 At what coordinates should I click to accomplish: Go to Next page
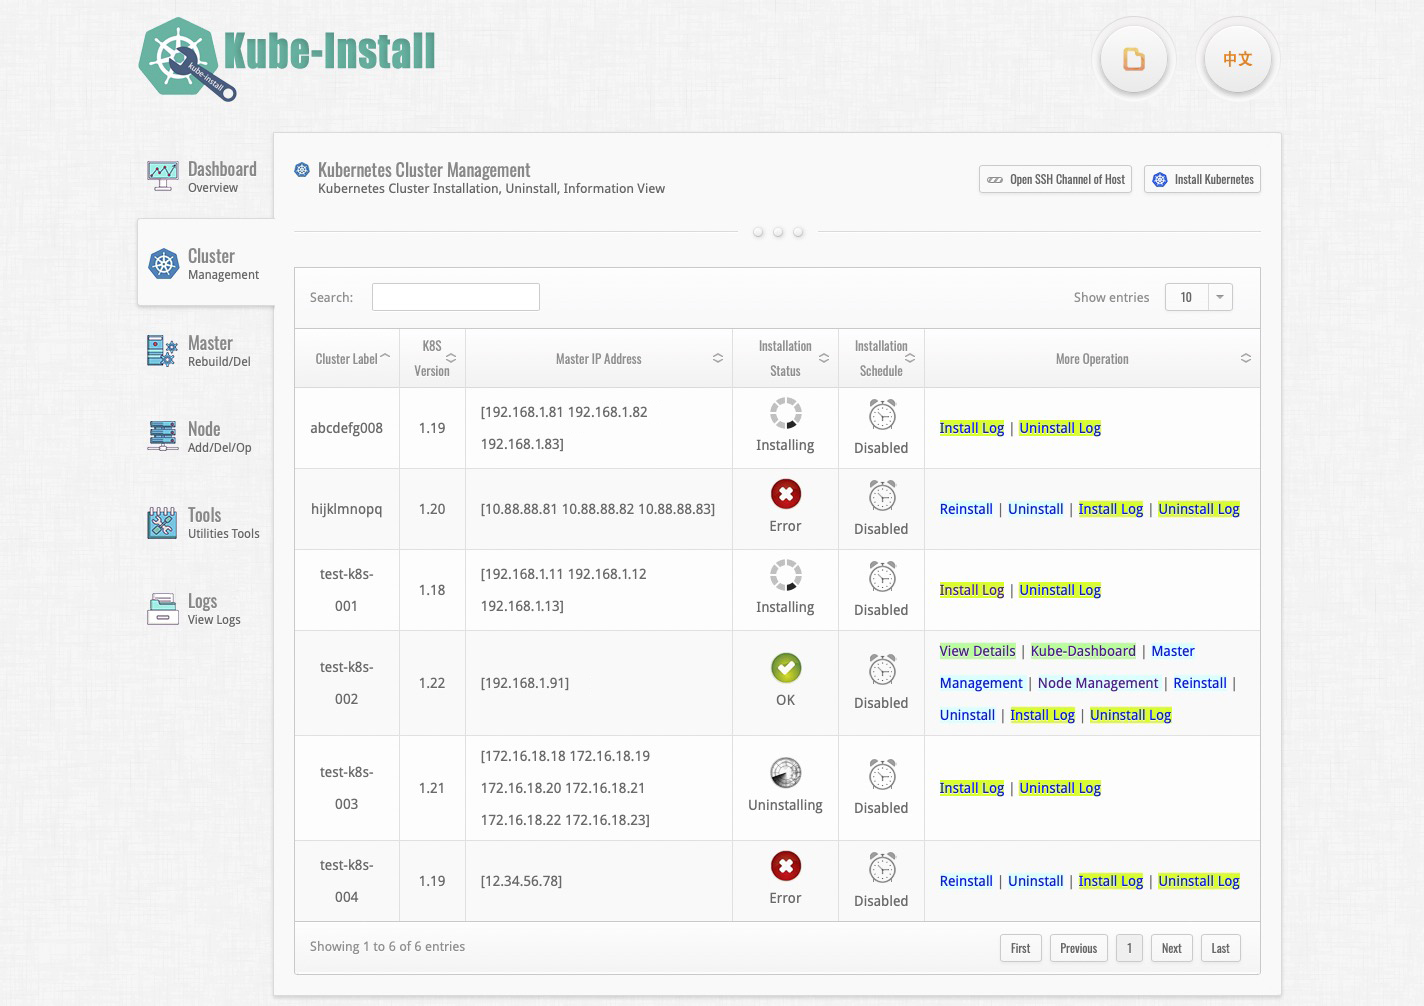(x=1172, y=948)
